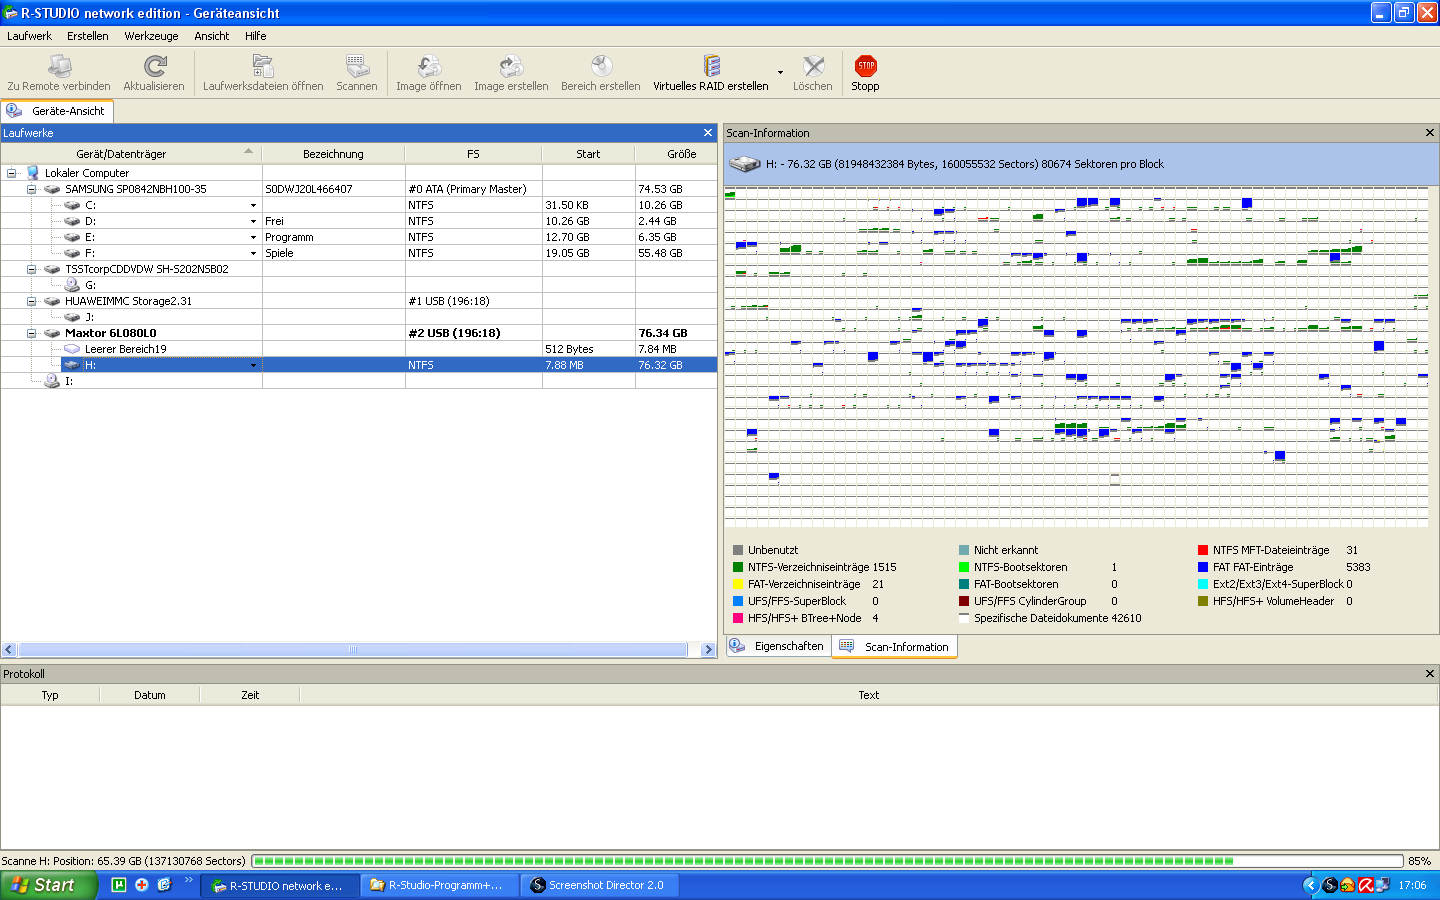Select the C: partition
The width and height of the screenshot is (1440, 900).
(90, 205)
